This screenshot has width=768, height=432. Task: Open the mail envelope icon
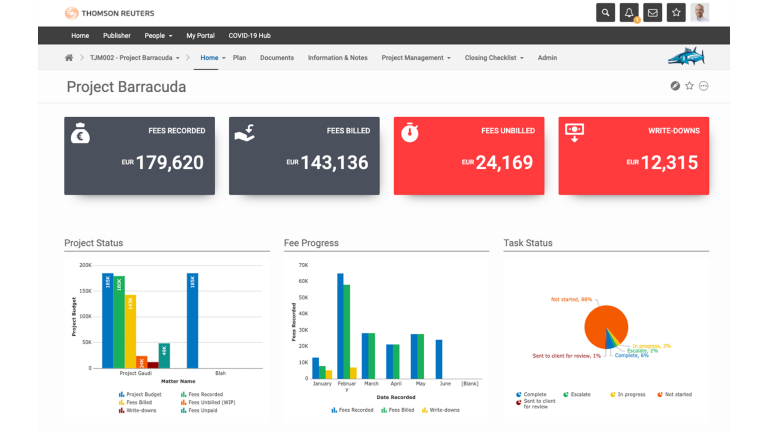coord(652,13)
